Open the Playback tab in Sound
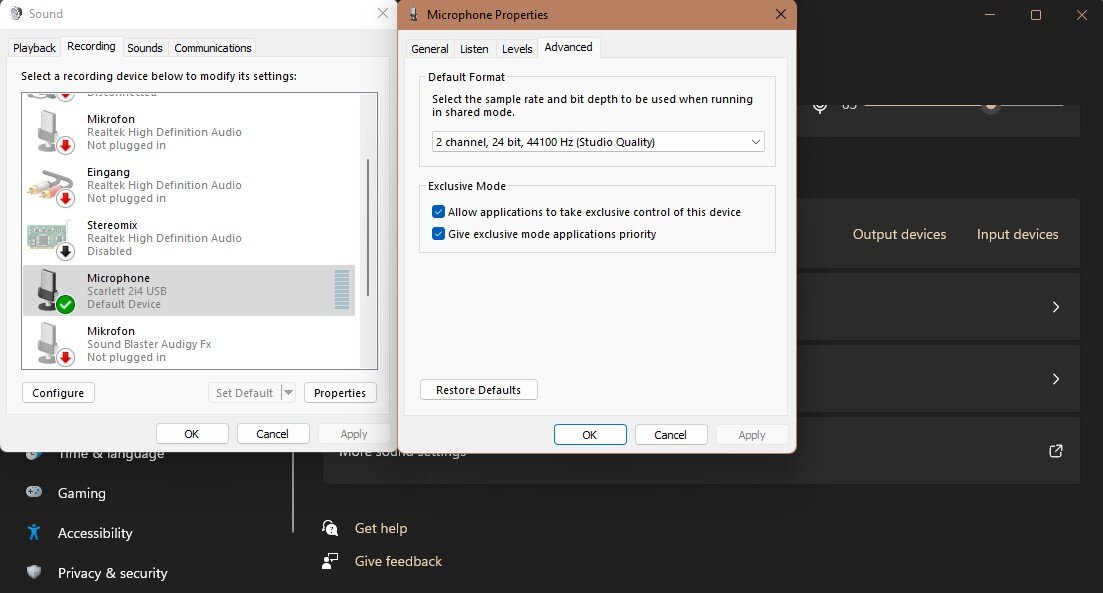Screen dimensions: 1103x593 35,48
